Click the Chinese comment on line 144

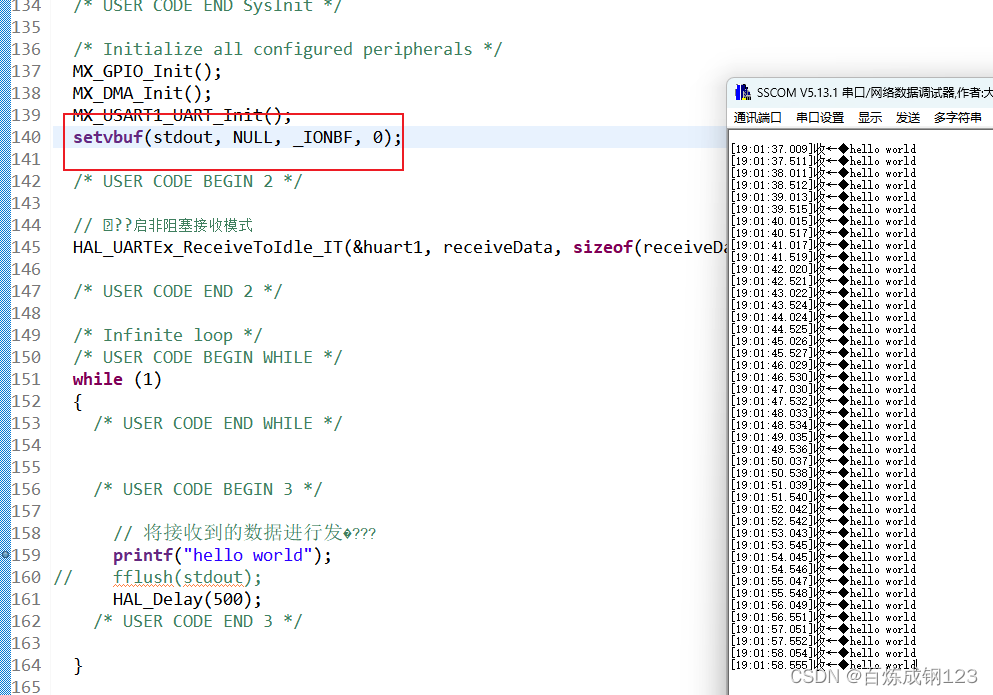point(163,225)
